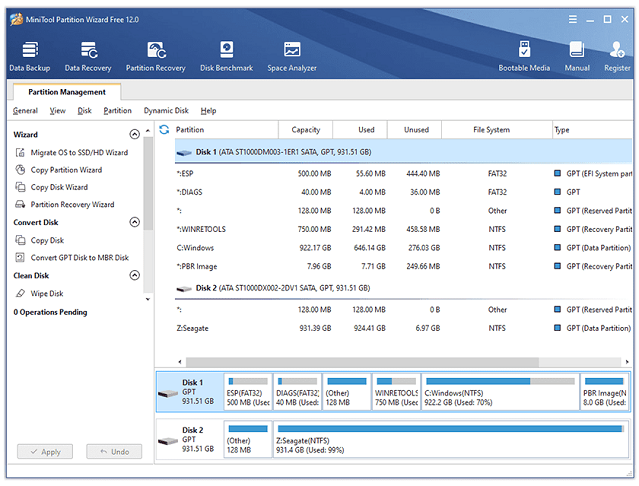The image size is (639, 486).
Task: Click partition list scroll left arrow
Action: point(180,362)
